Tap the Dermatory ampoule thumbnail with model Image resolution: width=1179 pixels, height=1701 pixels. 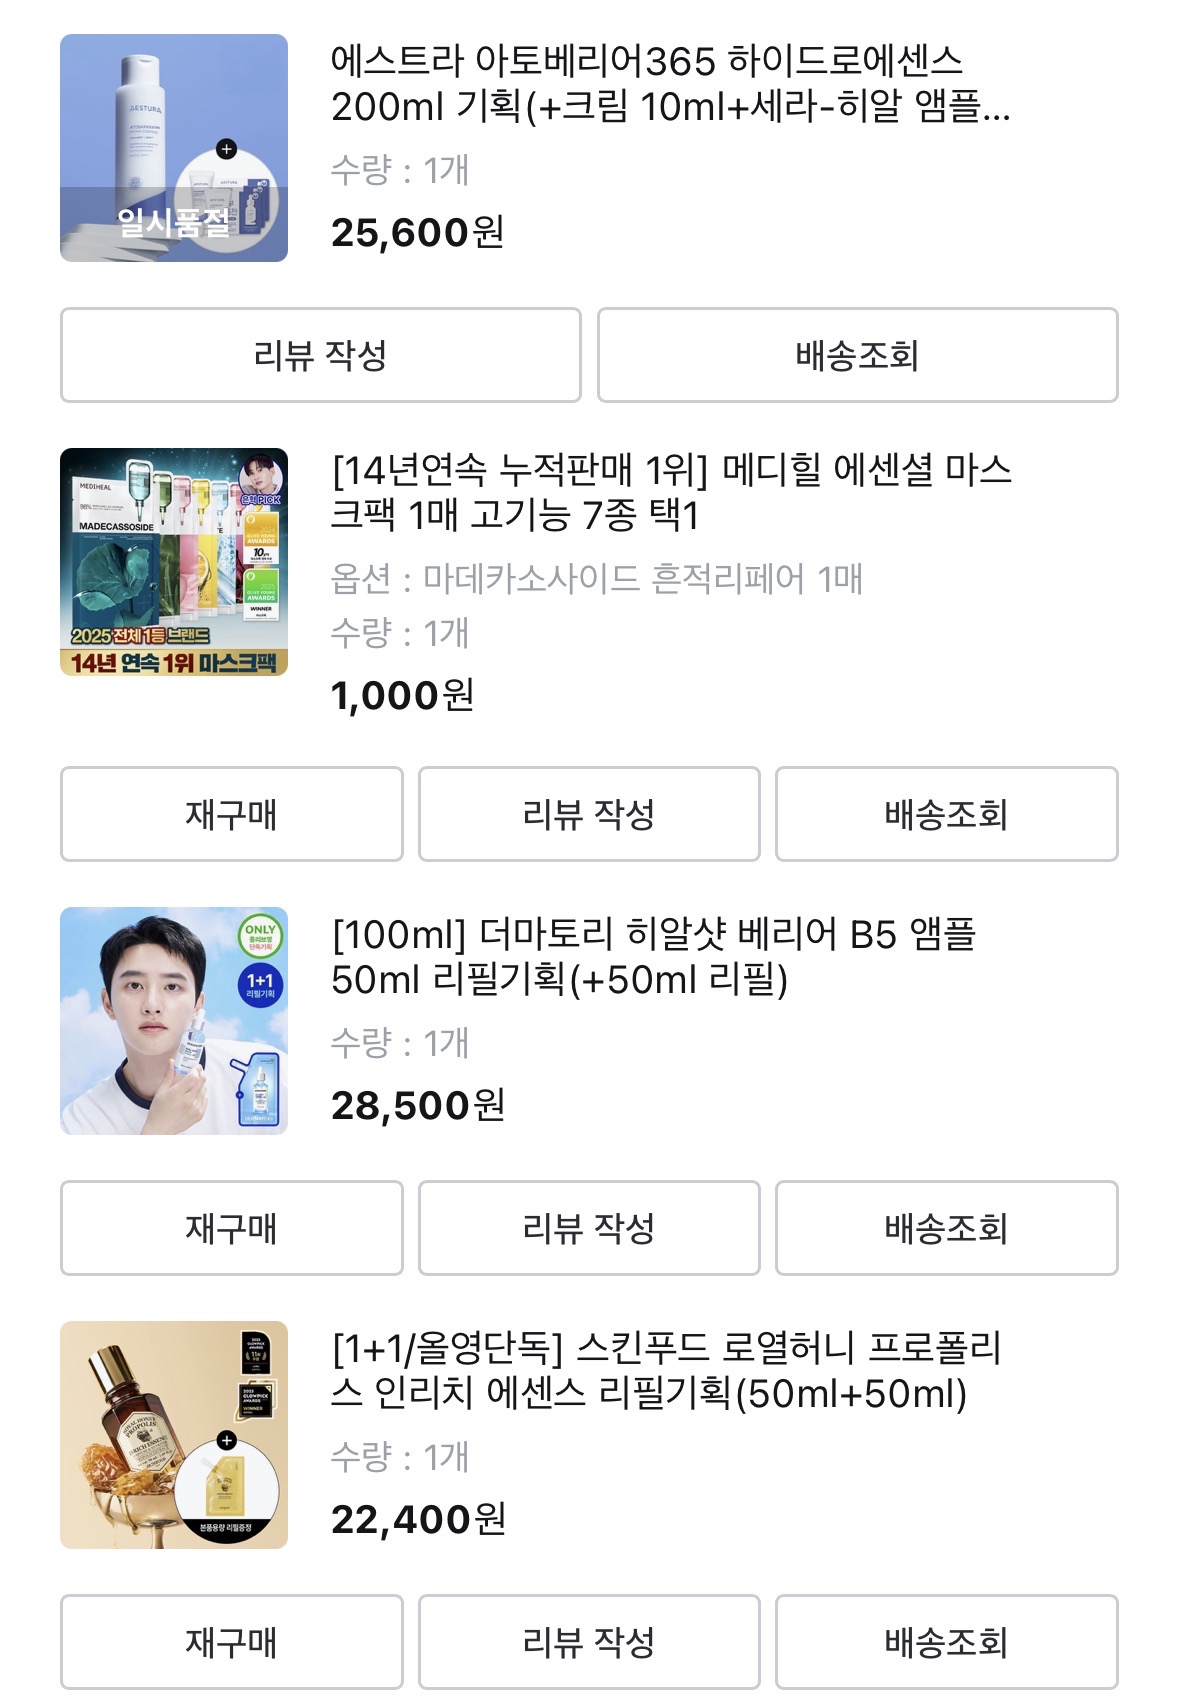click(174, 1021)
